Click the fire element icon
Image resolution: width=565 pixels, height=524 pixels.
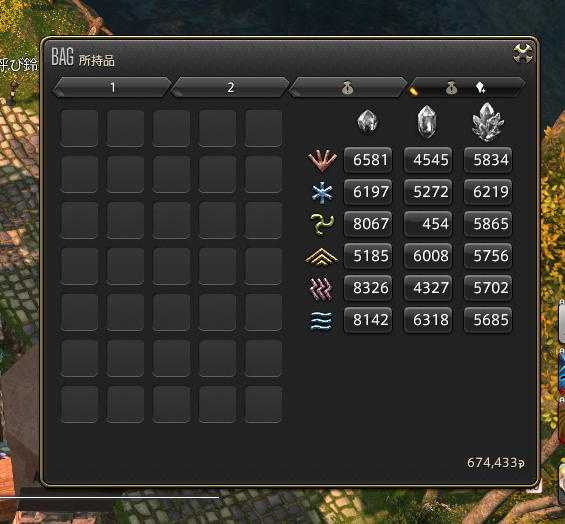(322, 160)
